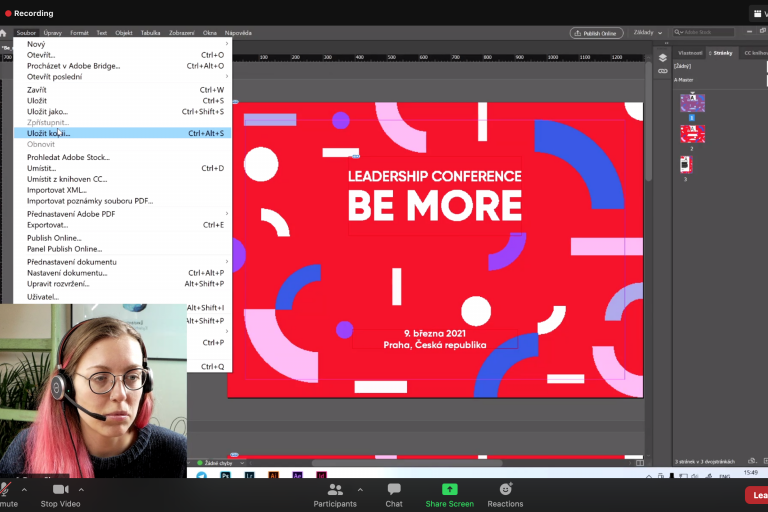Click Photoshop icon in Windows taskbar
This screenshot has height=512, width=768.
tap(225, 476)
